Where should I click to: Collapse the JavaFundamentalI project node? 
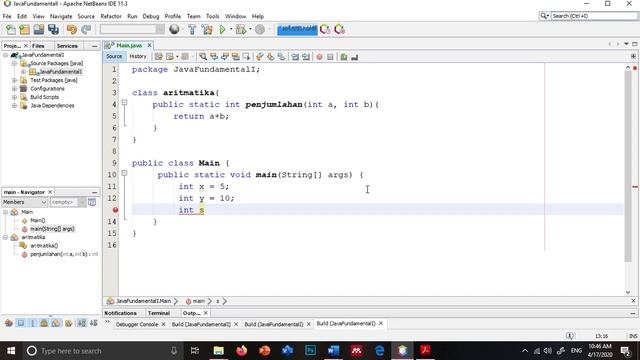tap(6, 55)
